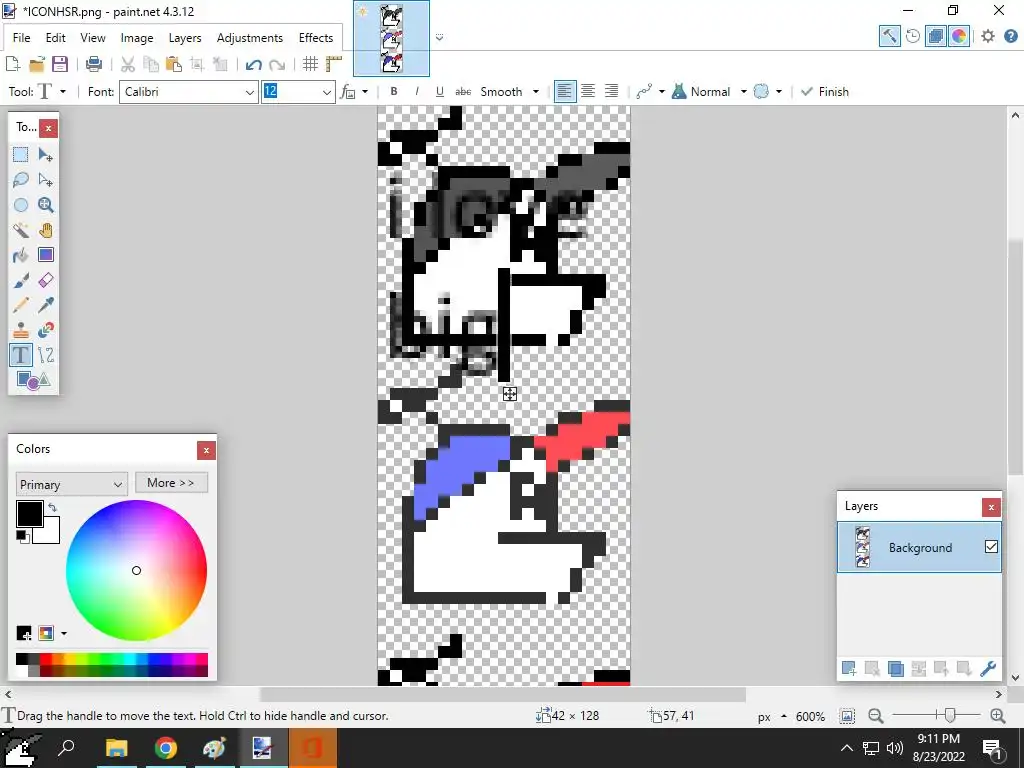
Task: Open the palette menu dropdown arrow
Action: coord(63,633)
